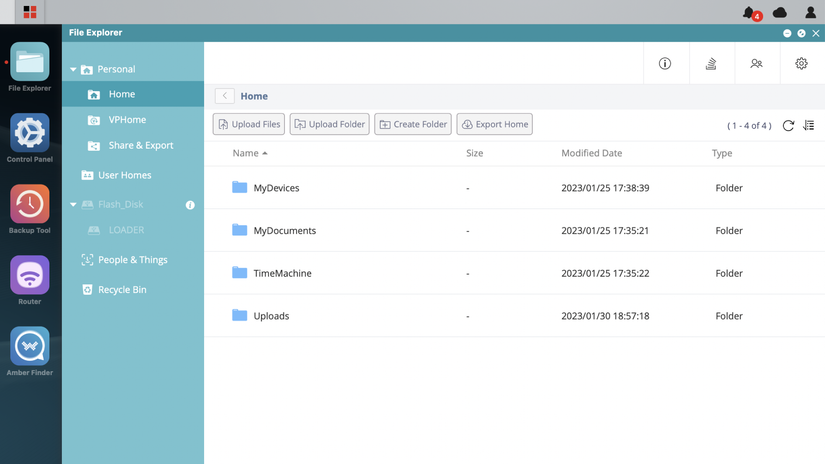825x464 pixels.
Task: Show file information panel icon
Action: tap(665, 63)
